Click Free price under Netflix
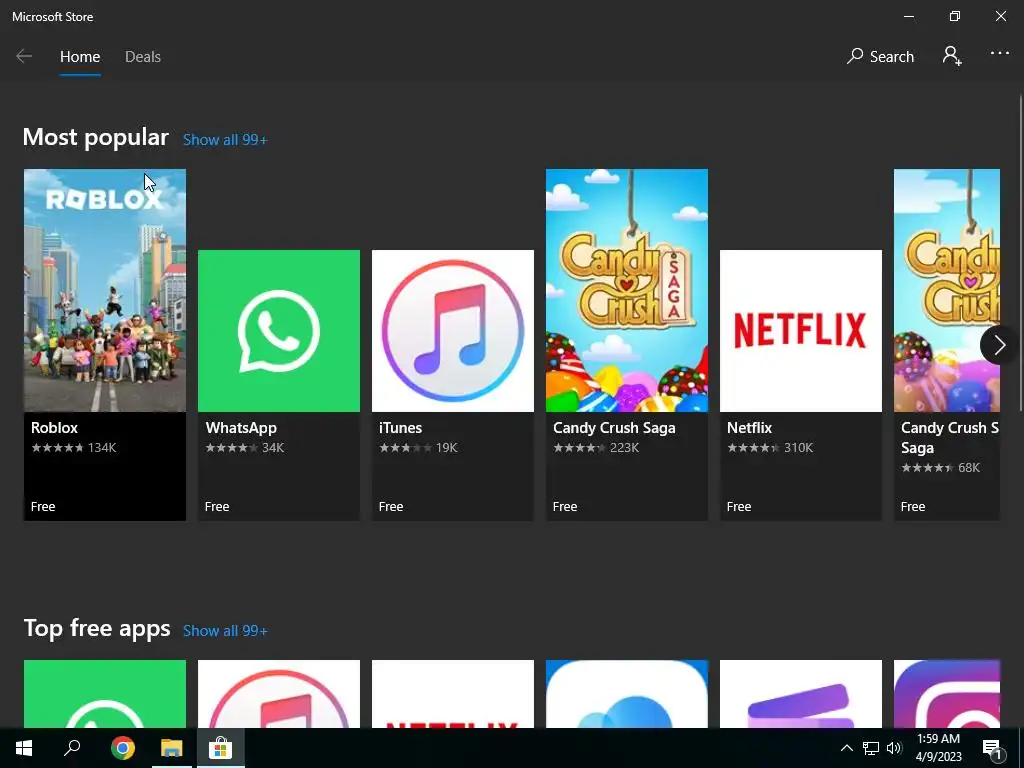Viewport: 1024px width, 768px height. (739, 507)
